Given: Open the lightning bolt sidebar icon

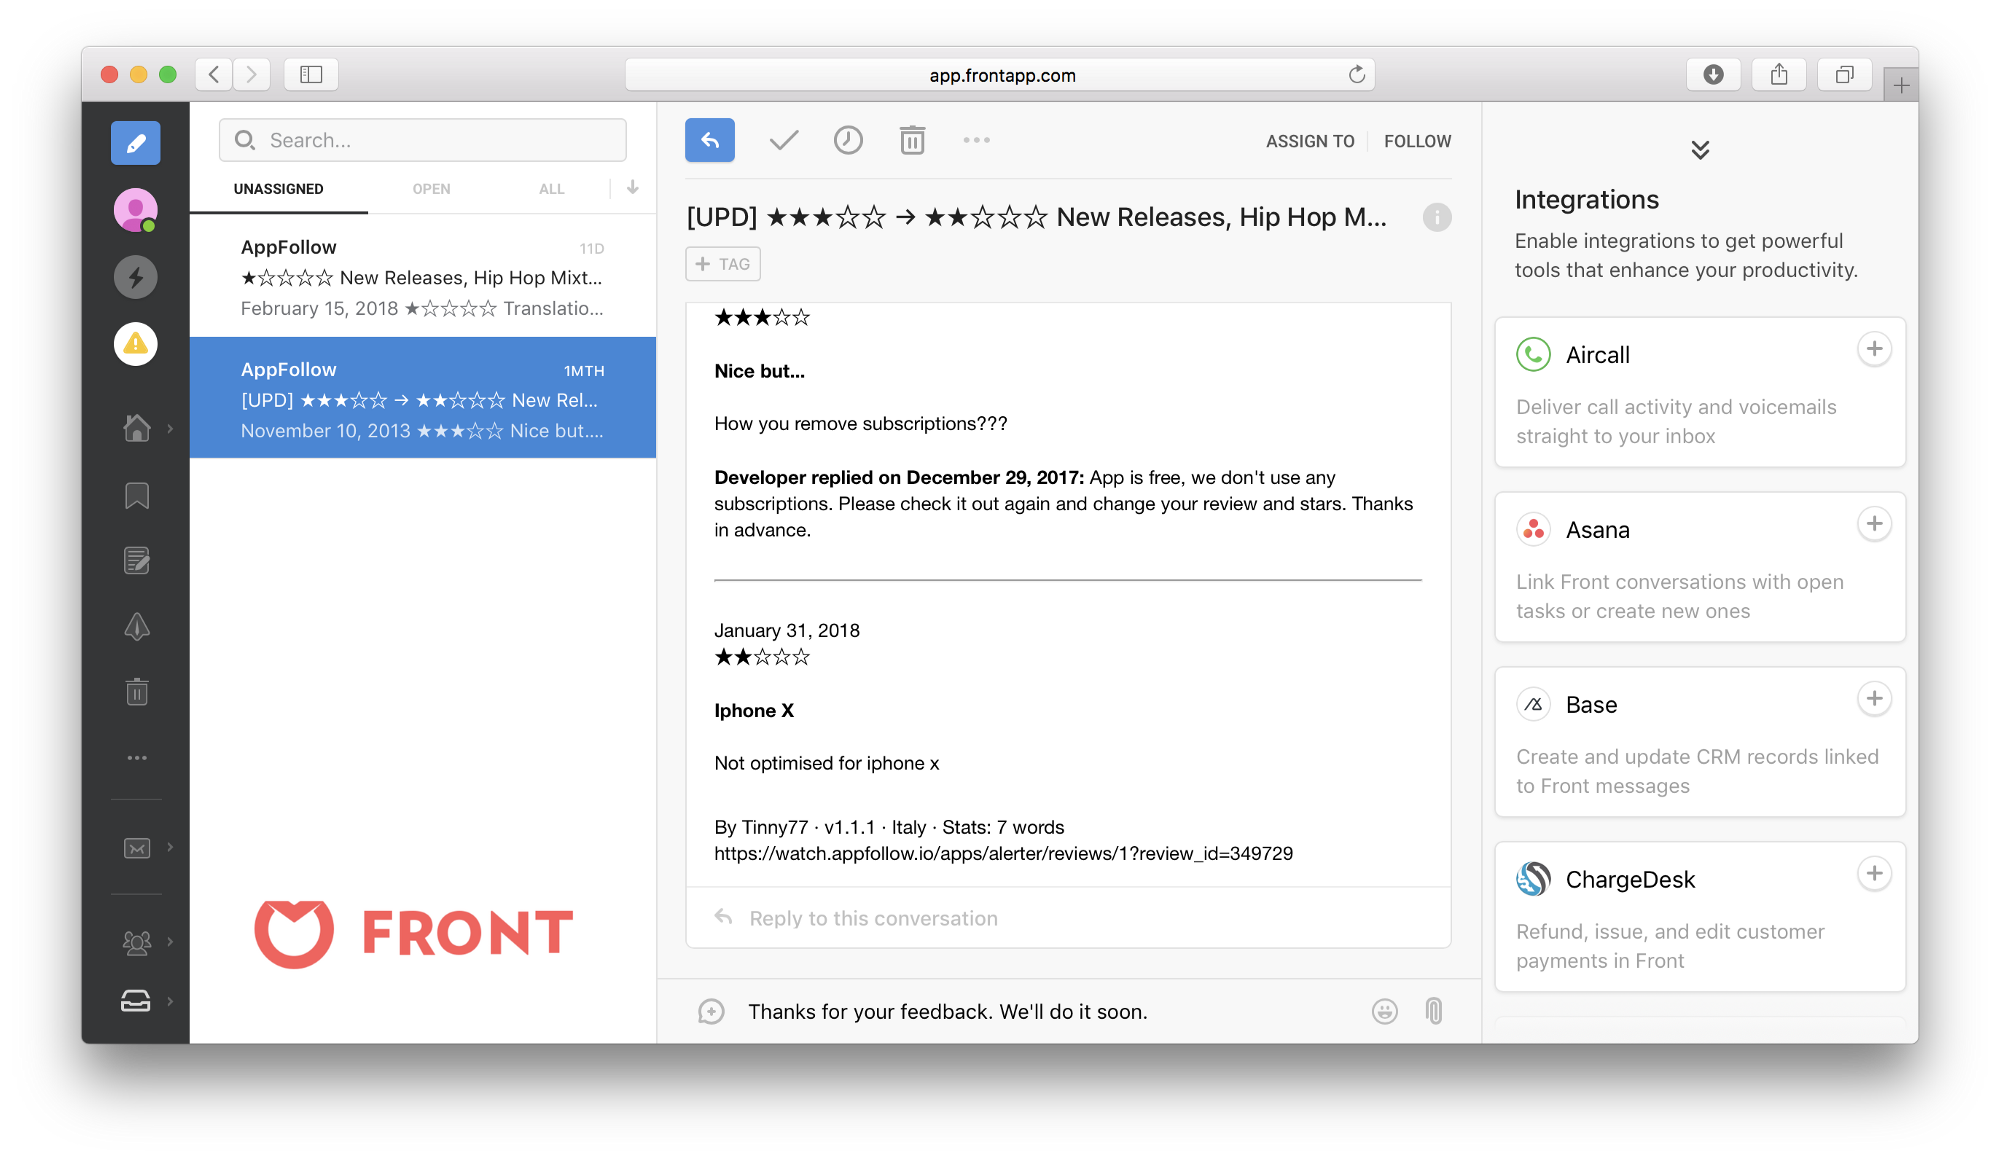Looking at the screenshot, I should point(136,277).
